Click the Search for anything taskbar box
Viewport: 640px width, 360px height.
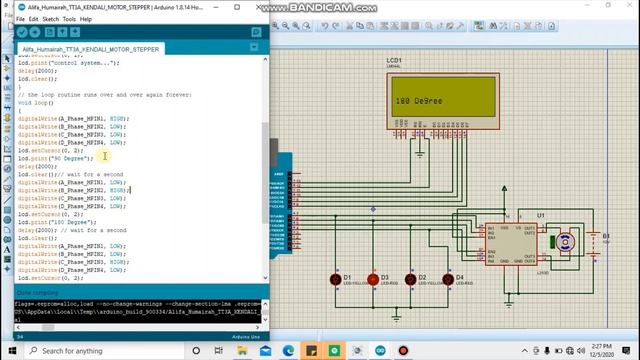tap(104, 351)
